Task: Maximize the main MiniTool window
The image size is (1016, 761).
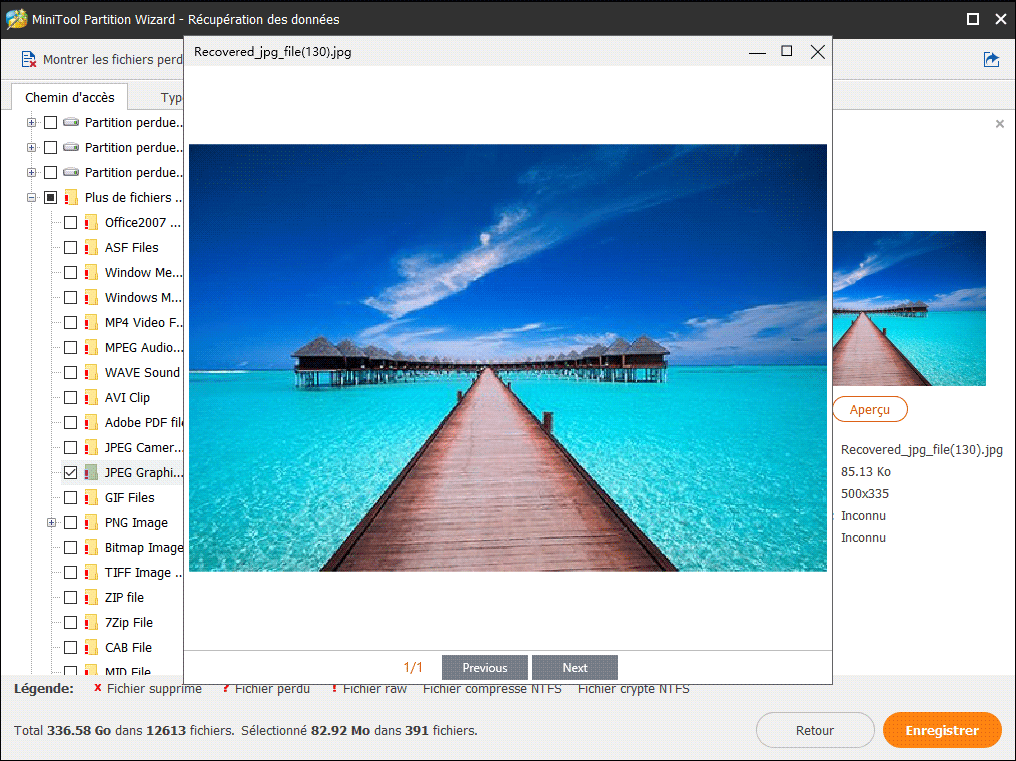Action: [x=973, y=19]
